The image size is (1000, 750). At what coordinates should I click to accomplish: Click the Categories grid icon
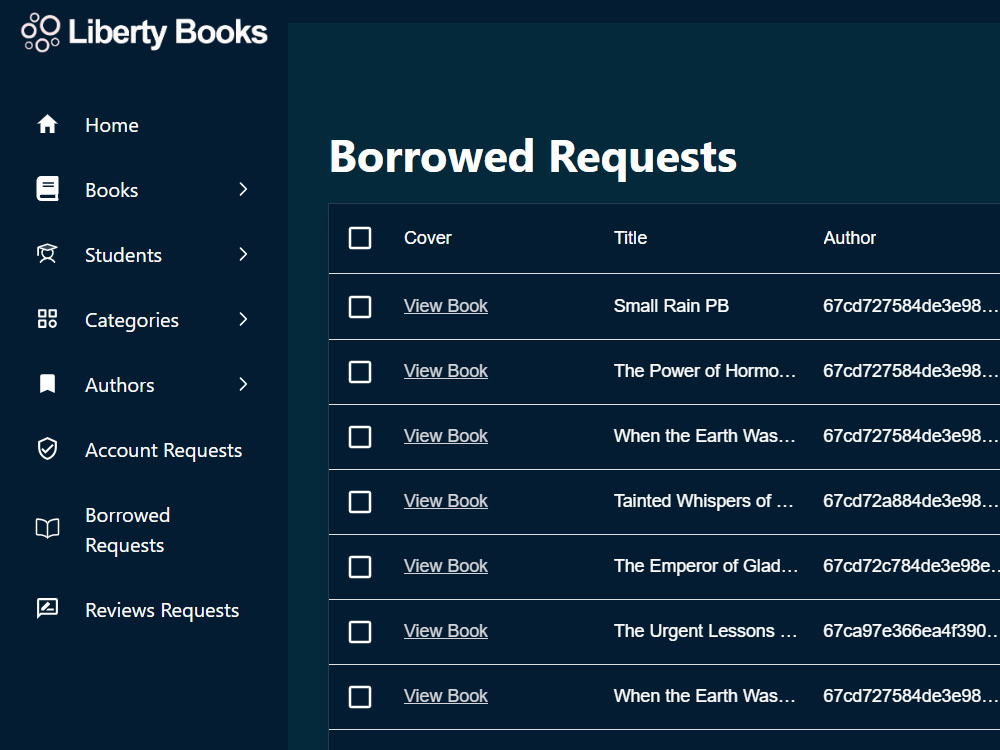pyautogui.click(x=47, y=319)
